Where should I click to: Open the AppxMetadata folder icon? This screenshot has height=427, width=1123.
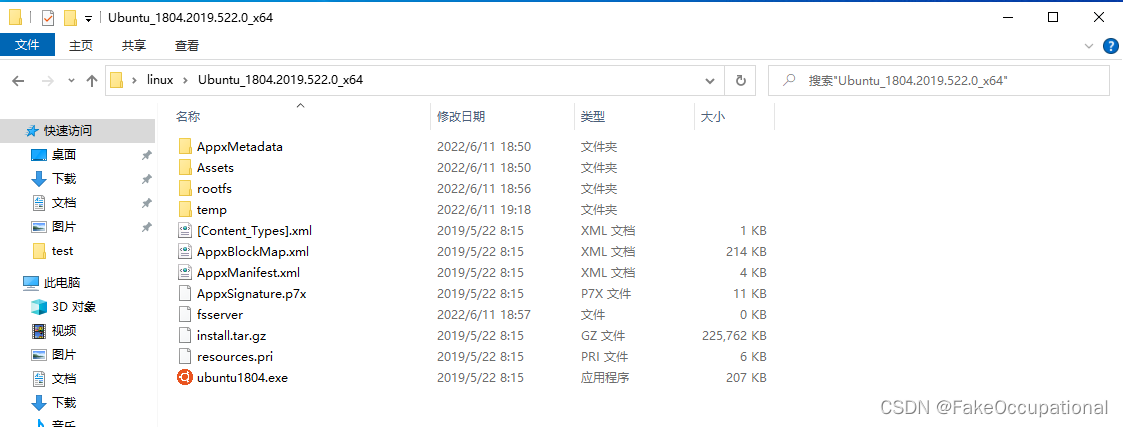(185, 147)
